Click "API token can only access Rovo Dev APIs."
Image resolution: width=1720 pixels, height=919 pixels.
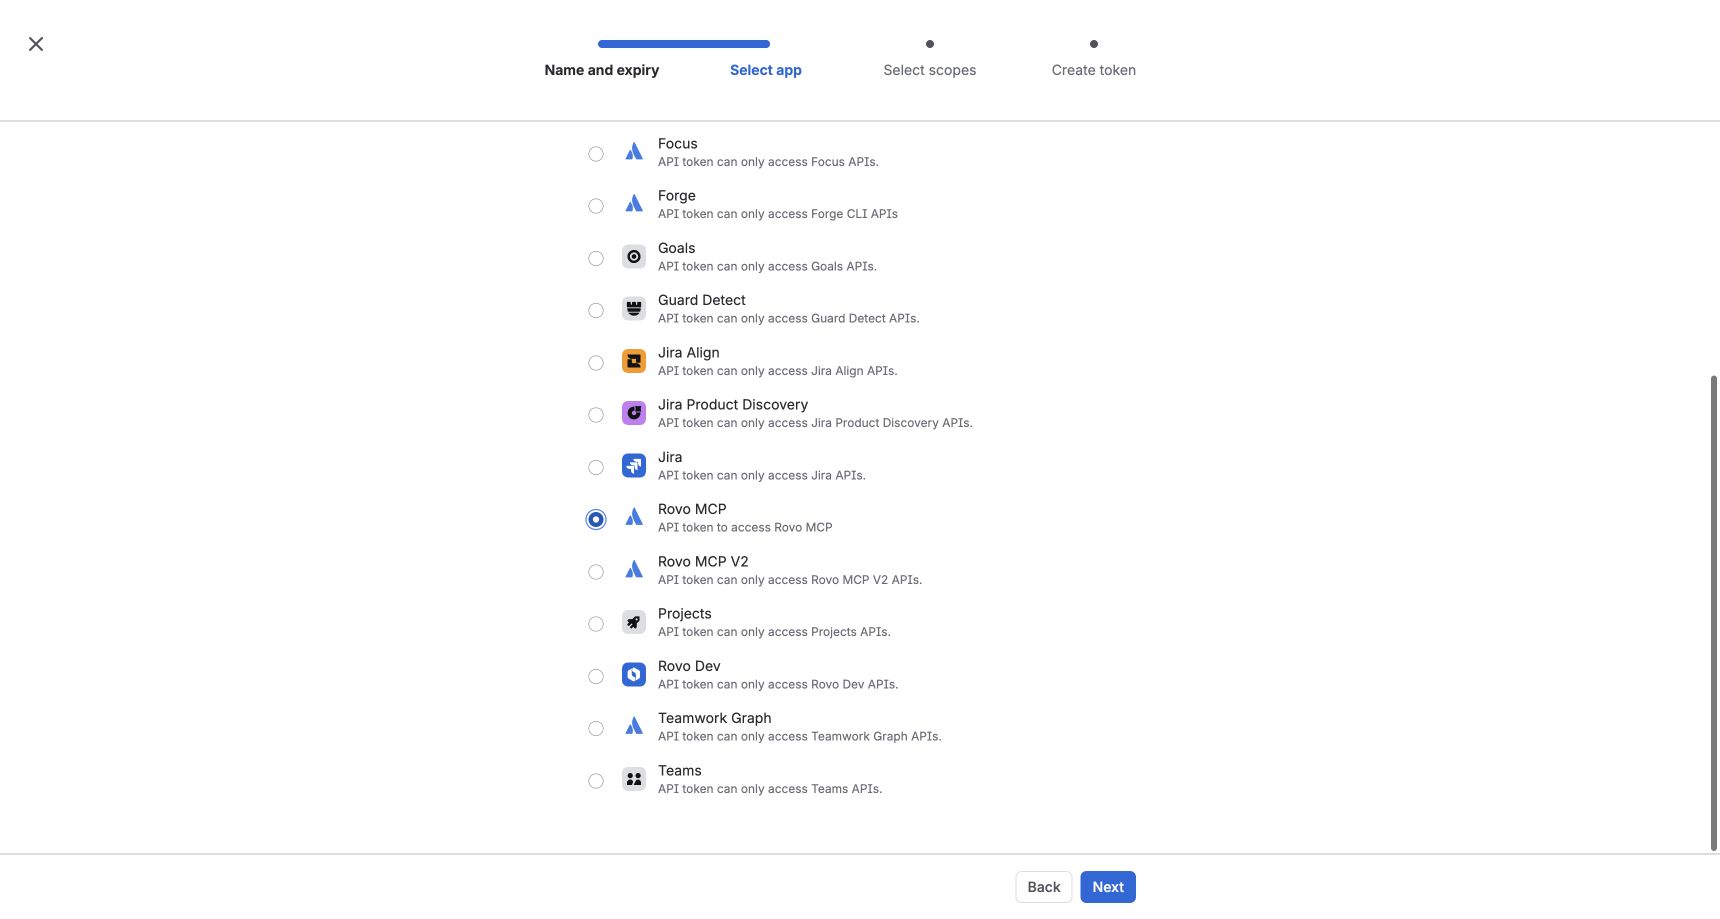pos(778,685)
